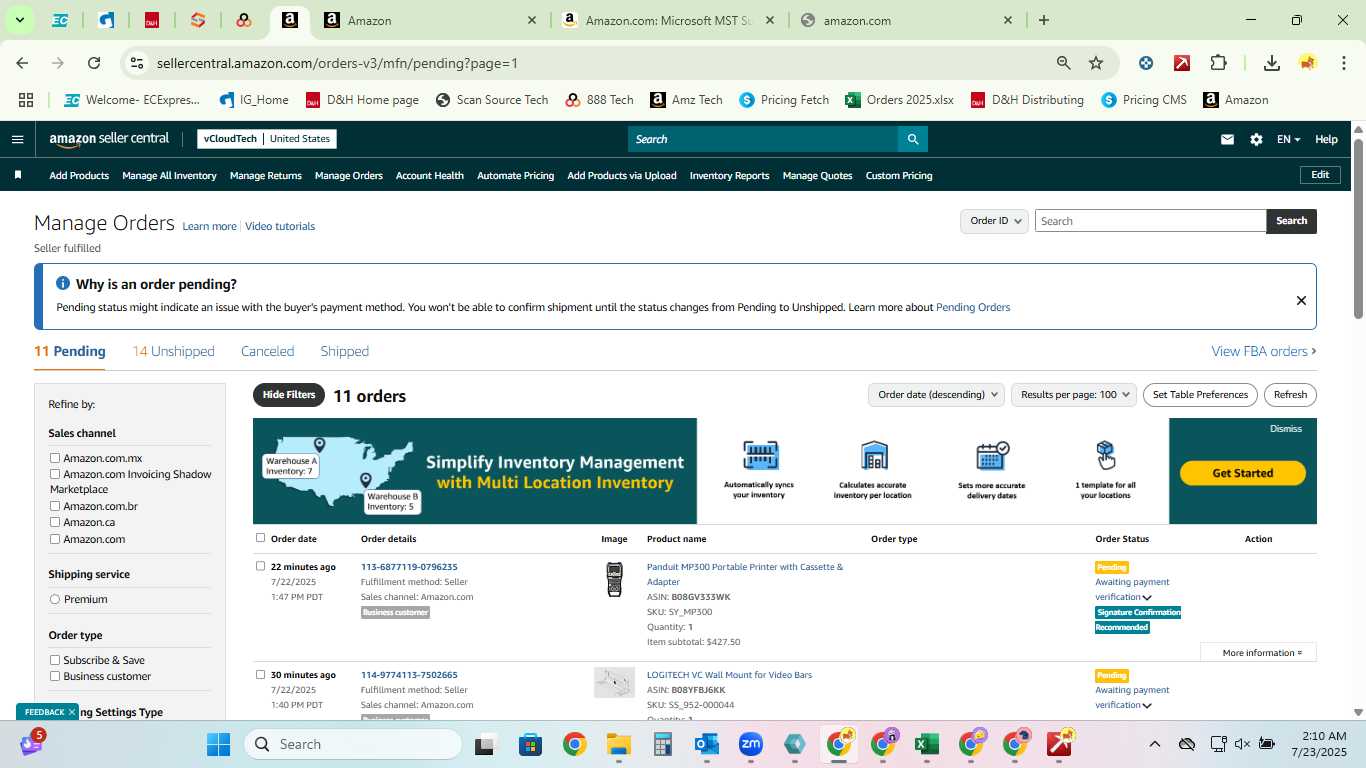Open Calculator from the taskbar
Image resolution: width=1366 pixels, height=768 pixels.
tap(662, 744)
